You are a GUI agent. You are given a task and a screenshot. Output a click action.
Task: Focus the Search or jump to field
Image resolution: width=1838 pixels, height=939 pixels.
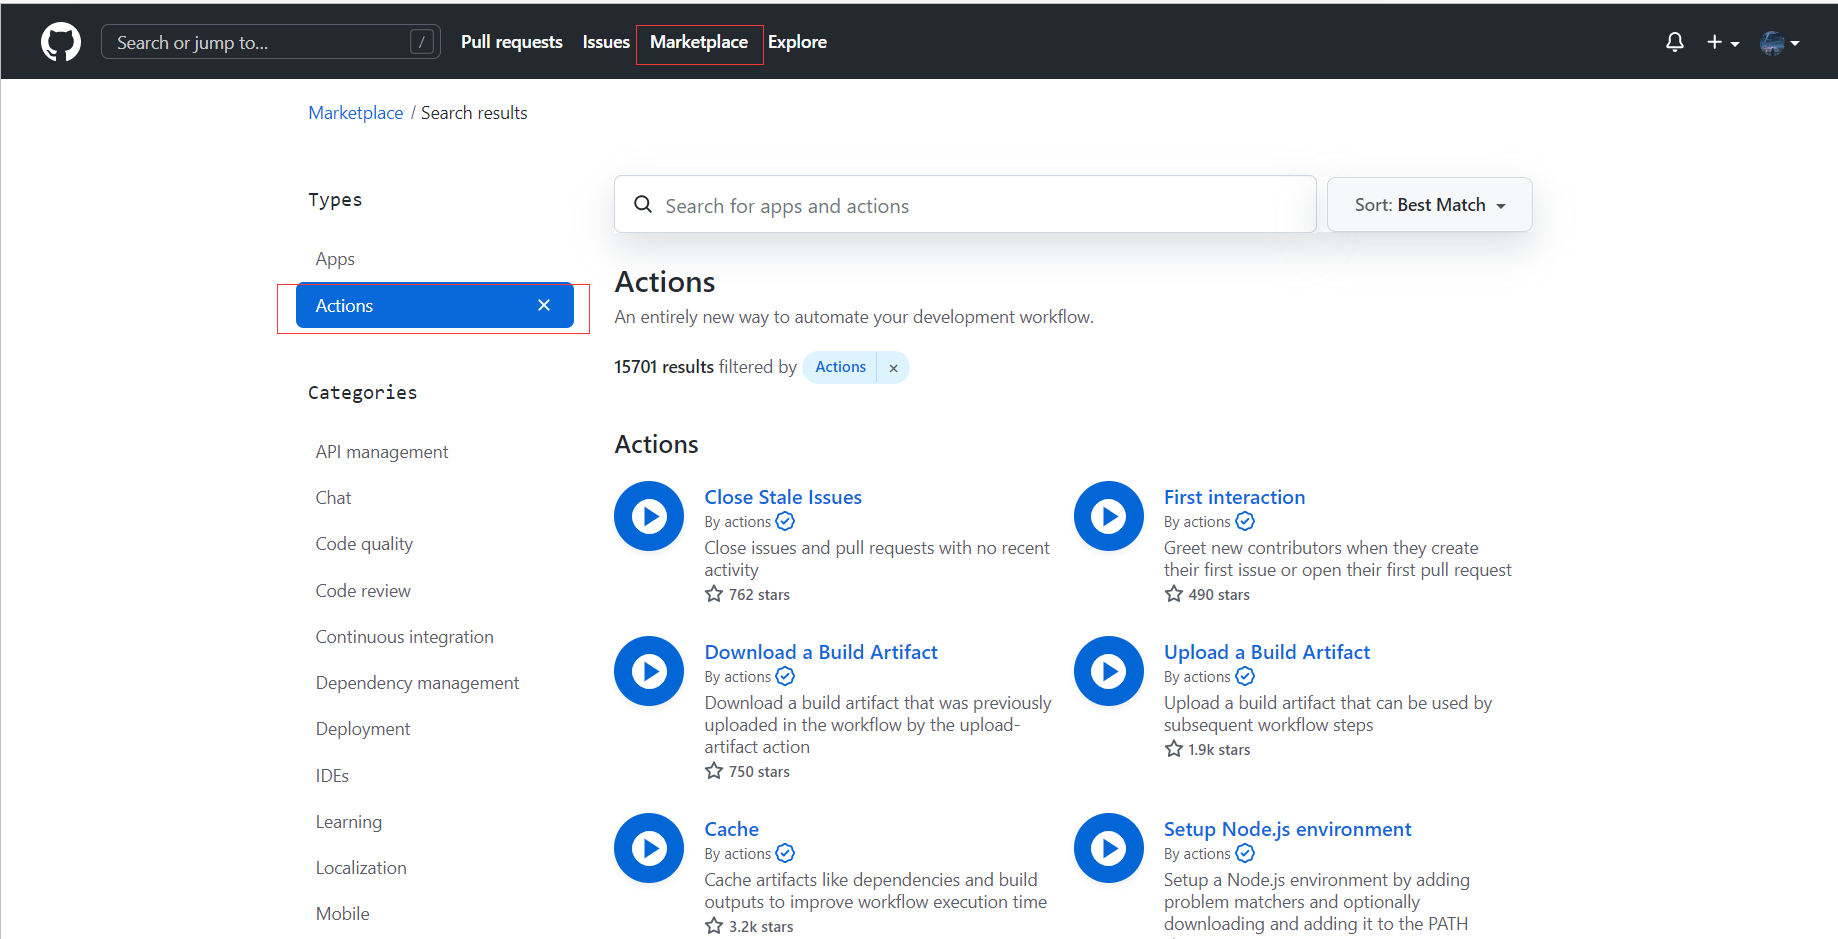tap(271, 42)
